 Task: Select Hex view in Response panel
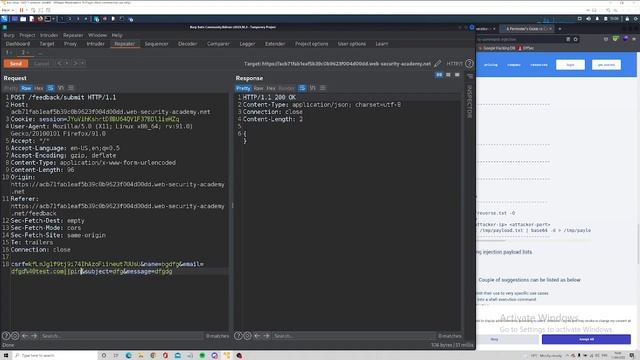coord(271,88)
